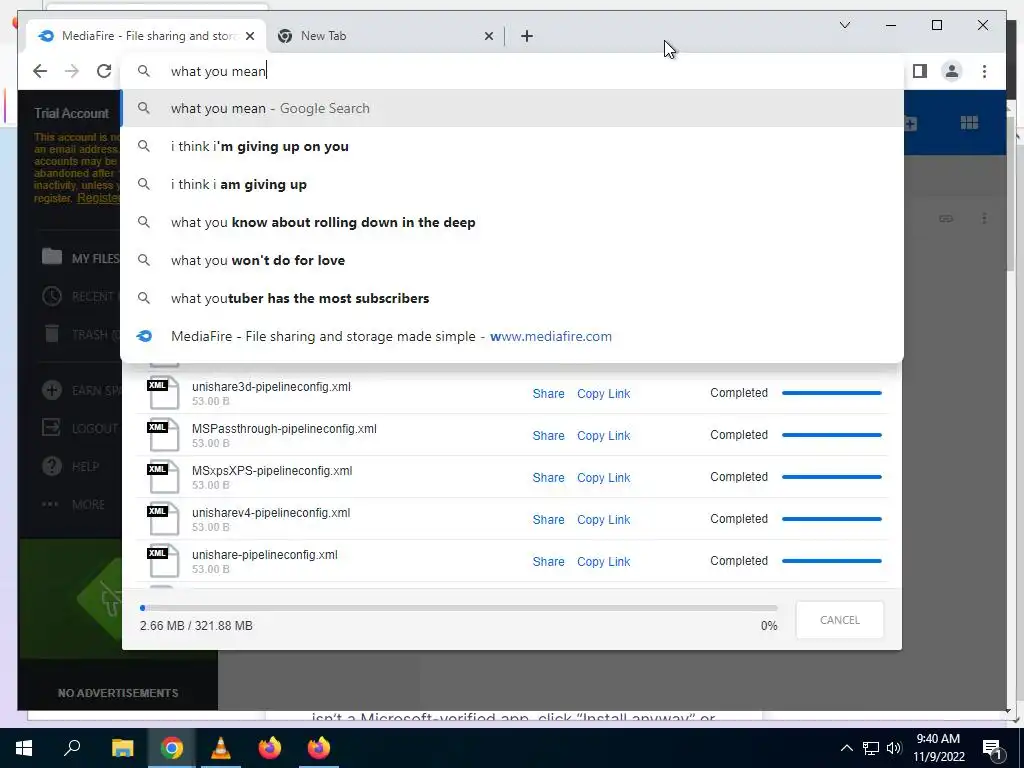Click Chrome icon in taskbar
This screenshot has height=768, width=1024.
pyautogui.click(x=172, y=748)
